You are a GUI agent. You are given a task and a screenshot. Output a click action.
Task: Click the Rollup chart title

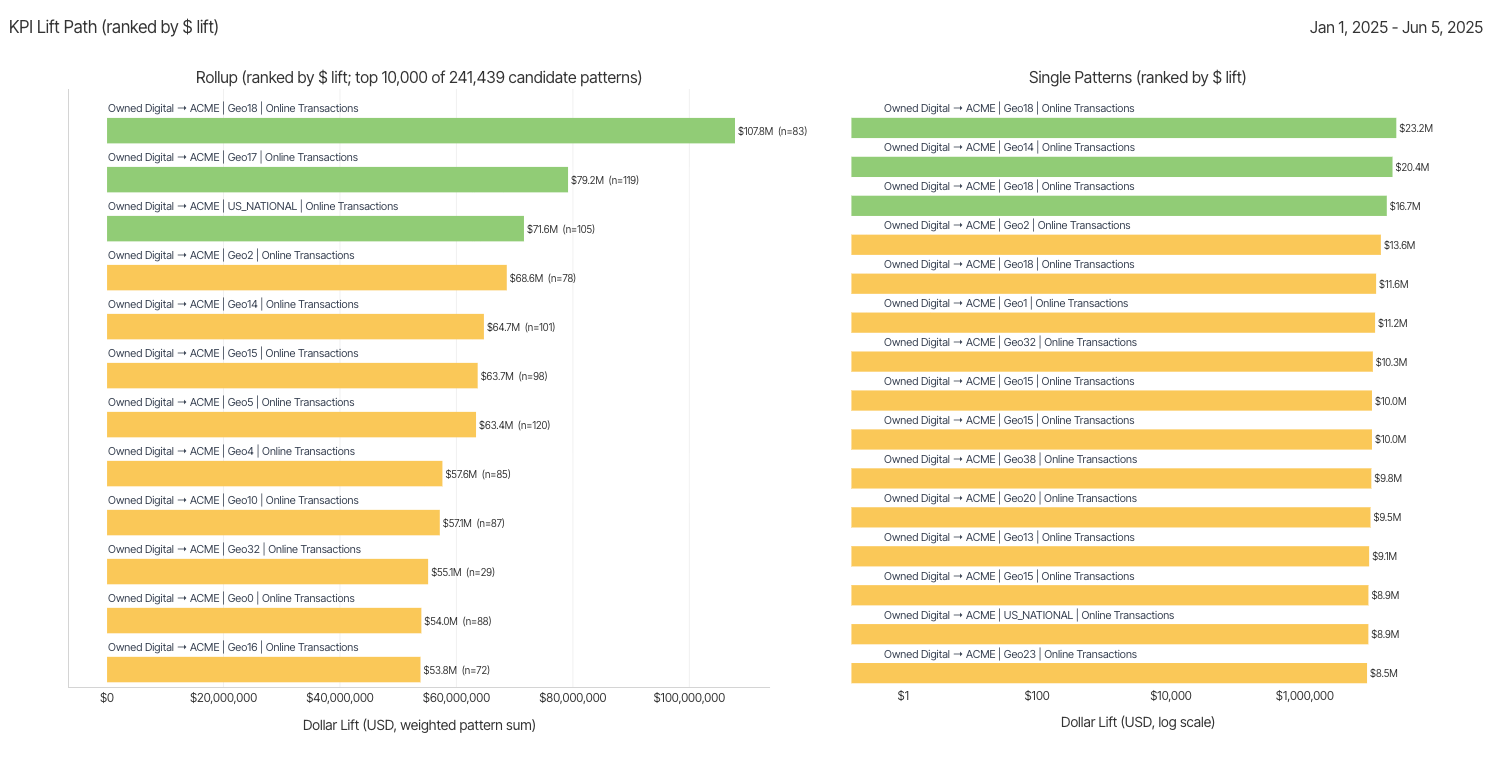(x=419, y=78)
